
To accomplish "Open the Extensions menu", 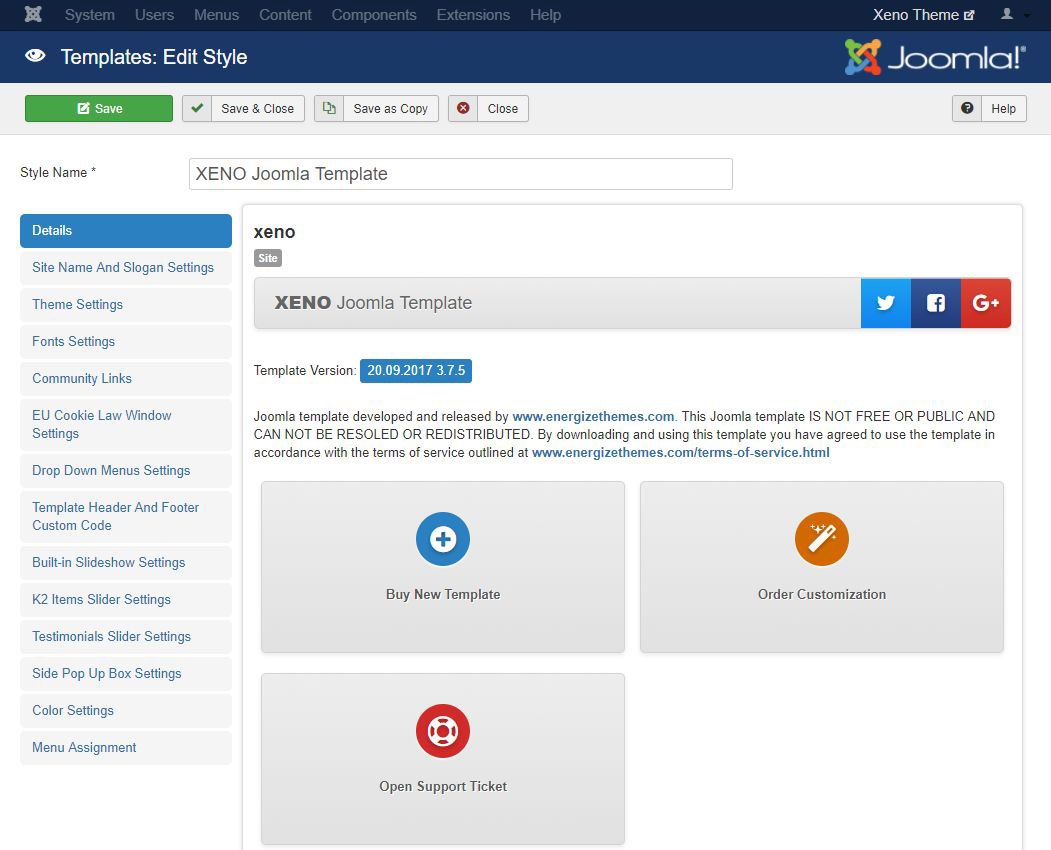I will (x=473, y=15).
